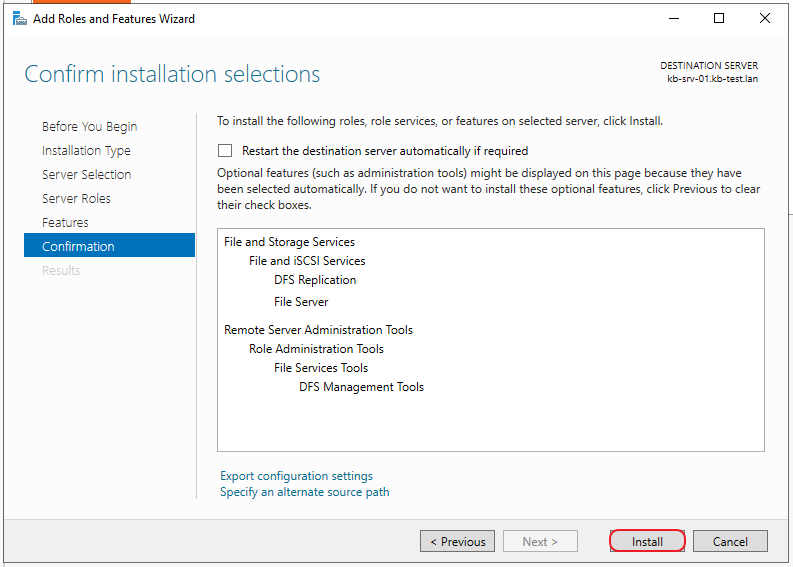The width and height of the screenshot is (793, 567).
Task: Switch to the Server Roles page
Action: (76, 198)
